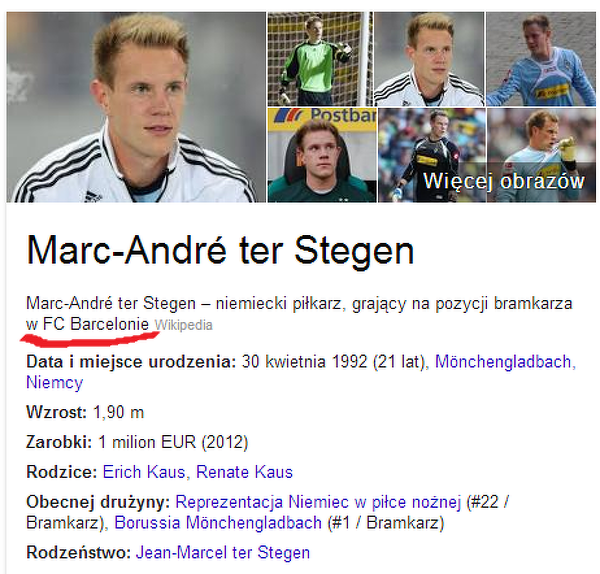Viewport: 600px width, 574px height.
Task: Open the Wikipedia source link
Action: pyautogui.click(x=184, y=325)
